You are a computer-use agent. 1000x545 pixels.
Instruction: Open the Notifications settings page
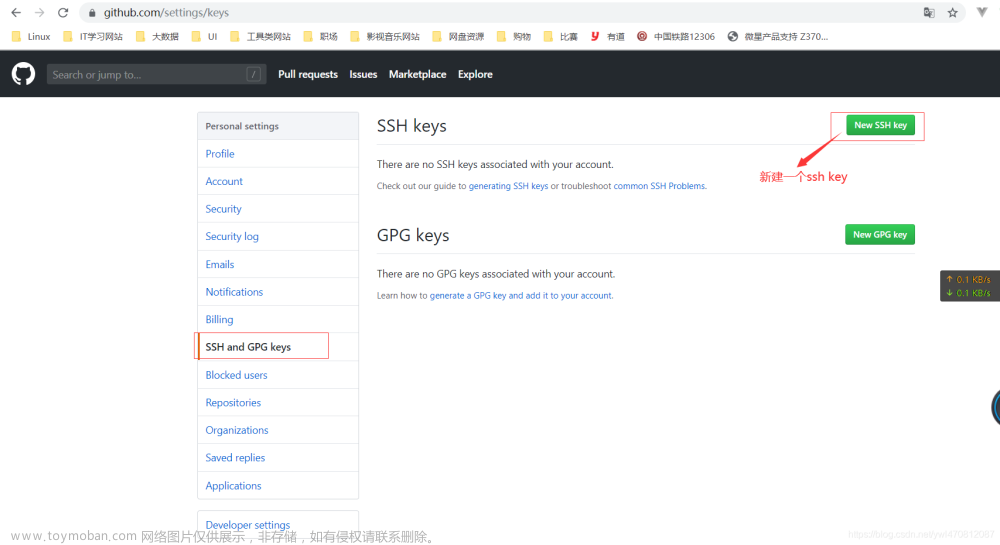278,292
